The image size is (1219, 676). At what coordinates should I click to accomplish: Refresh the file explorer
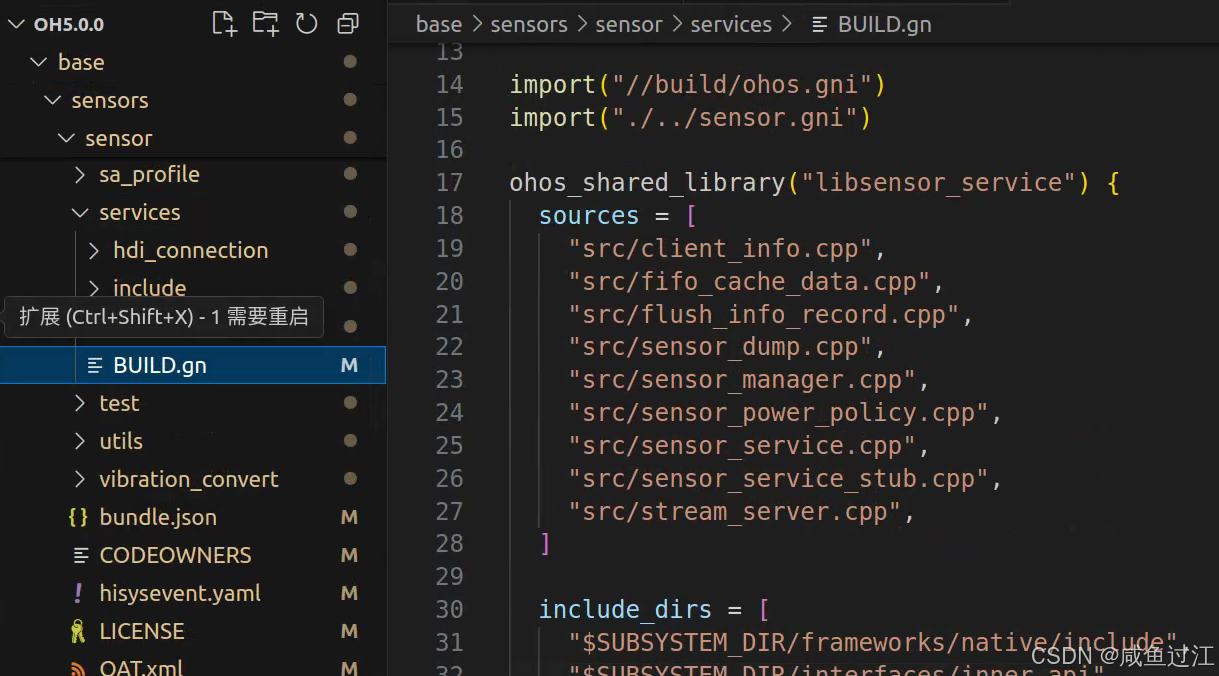coord(306,23)
